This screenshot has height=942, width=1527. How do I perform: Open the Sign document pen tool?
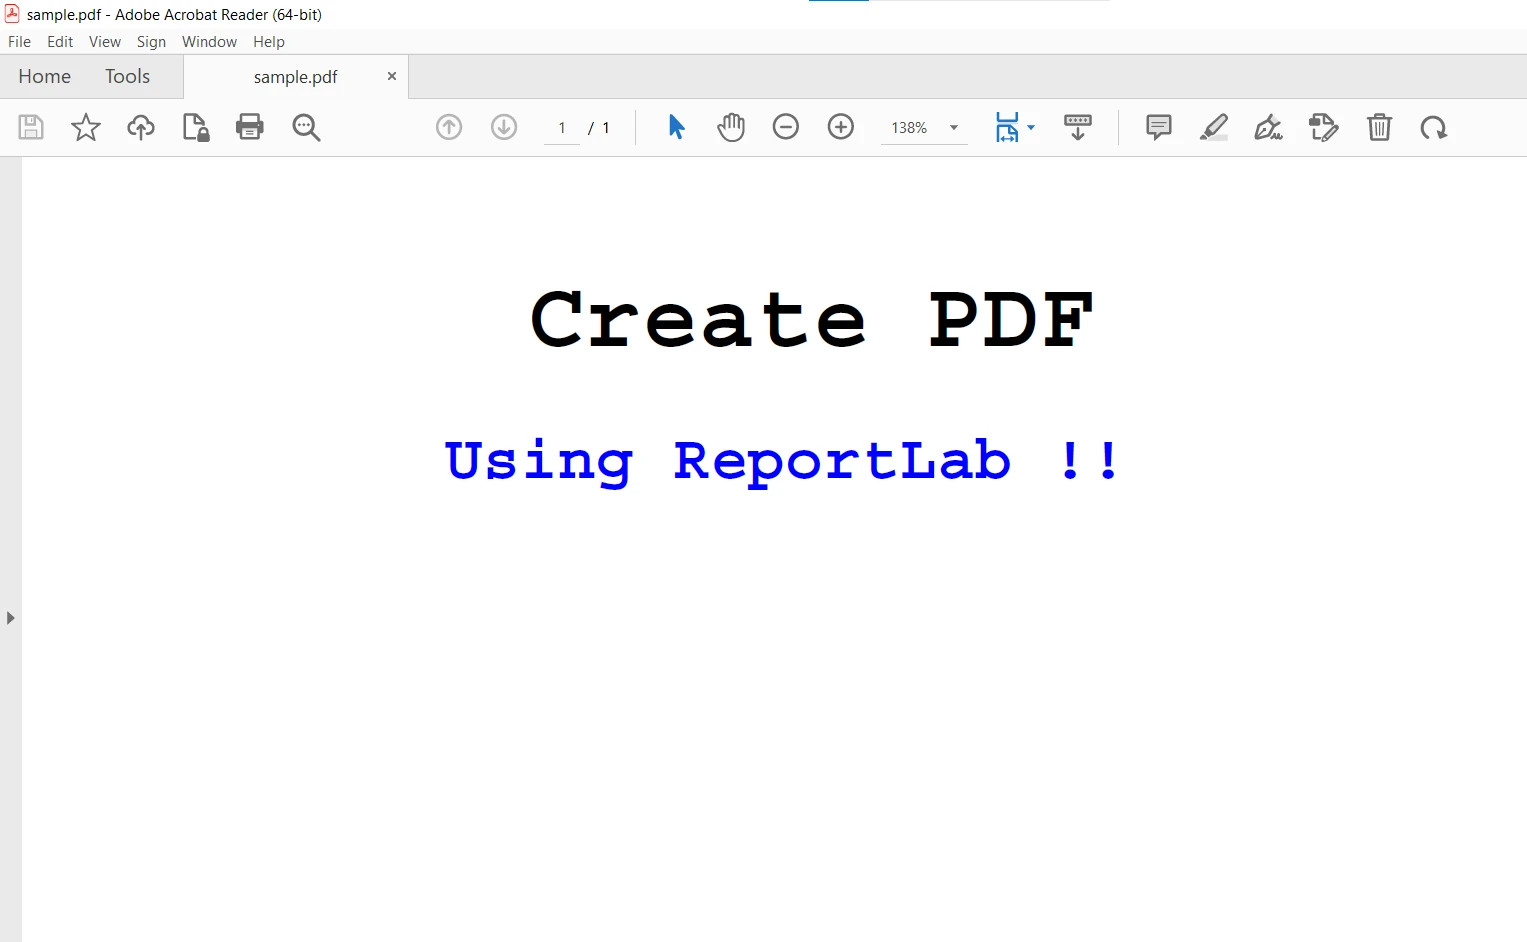(1269, 127)
